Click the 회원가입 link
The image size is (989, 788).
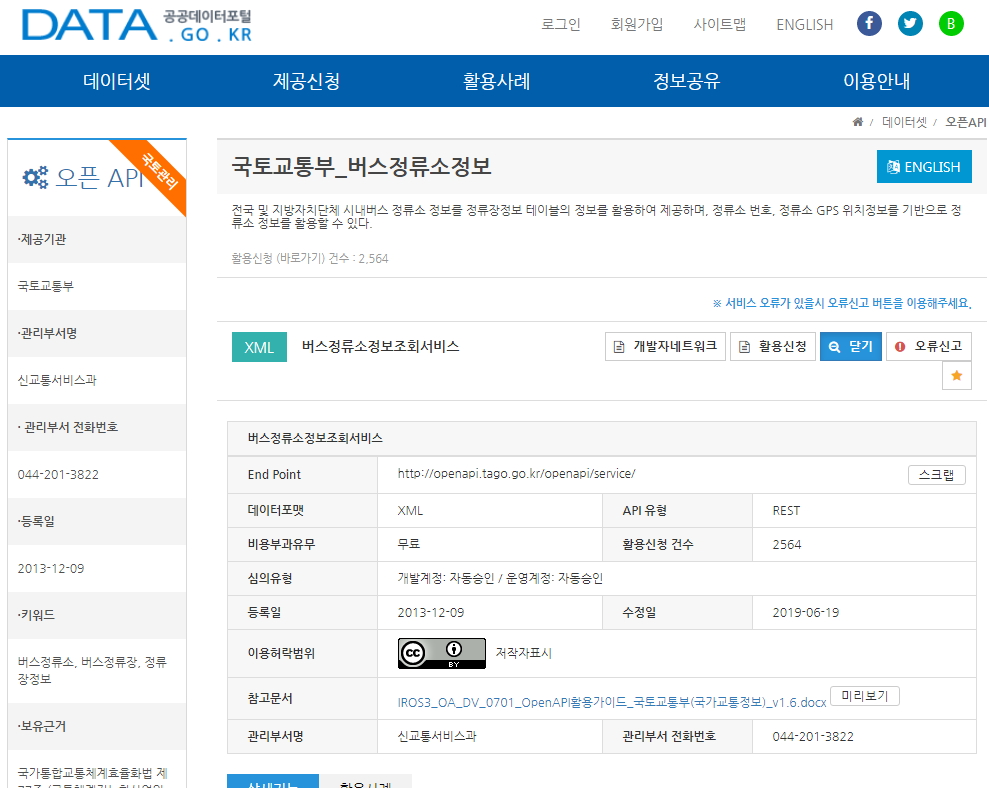tap(637, 25)
